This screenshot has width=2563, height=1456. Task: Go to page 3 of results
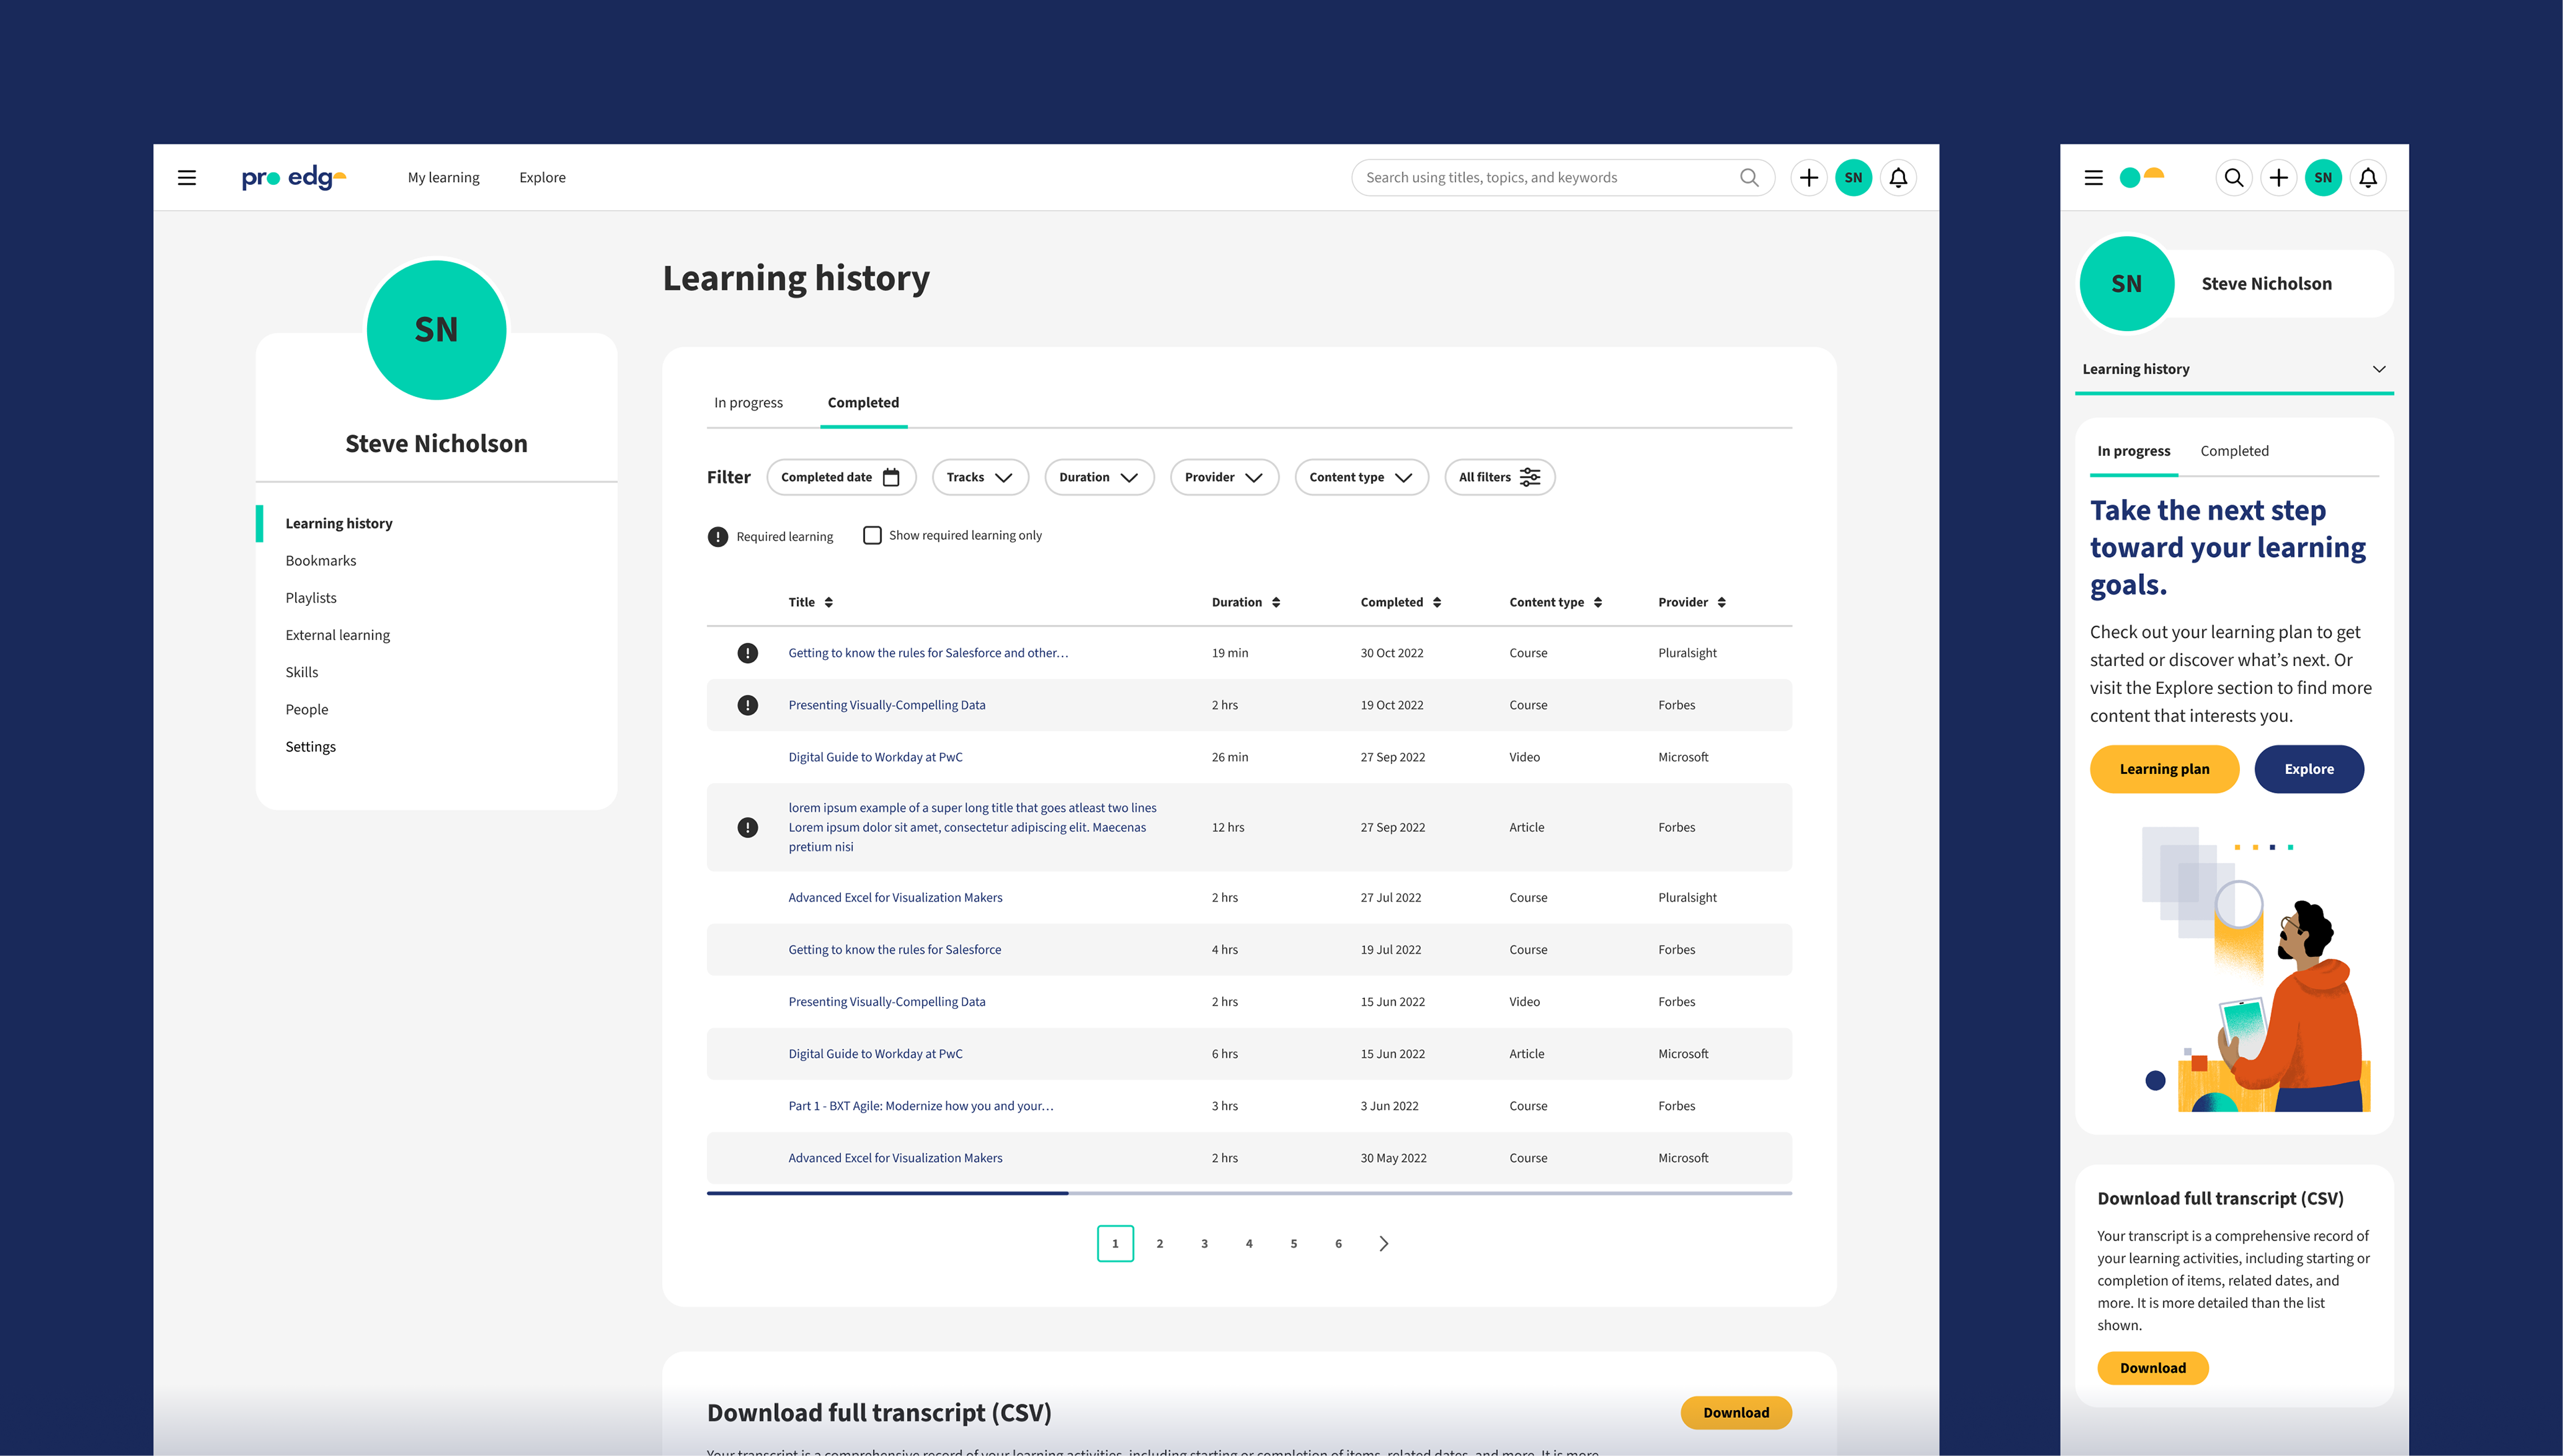(x=1204, y=1243)
